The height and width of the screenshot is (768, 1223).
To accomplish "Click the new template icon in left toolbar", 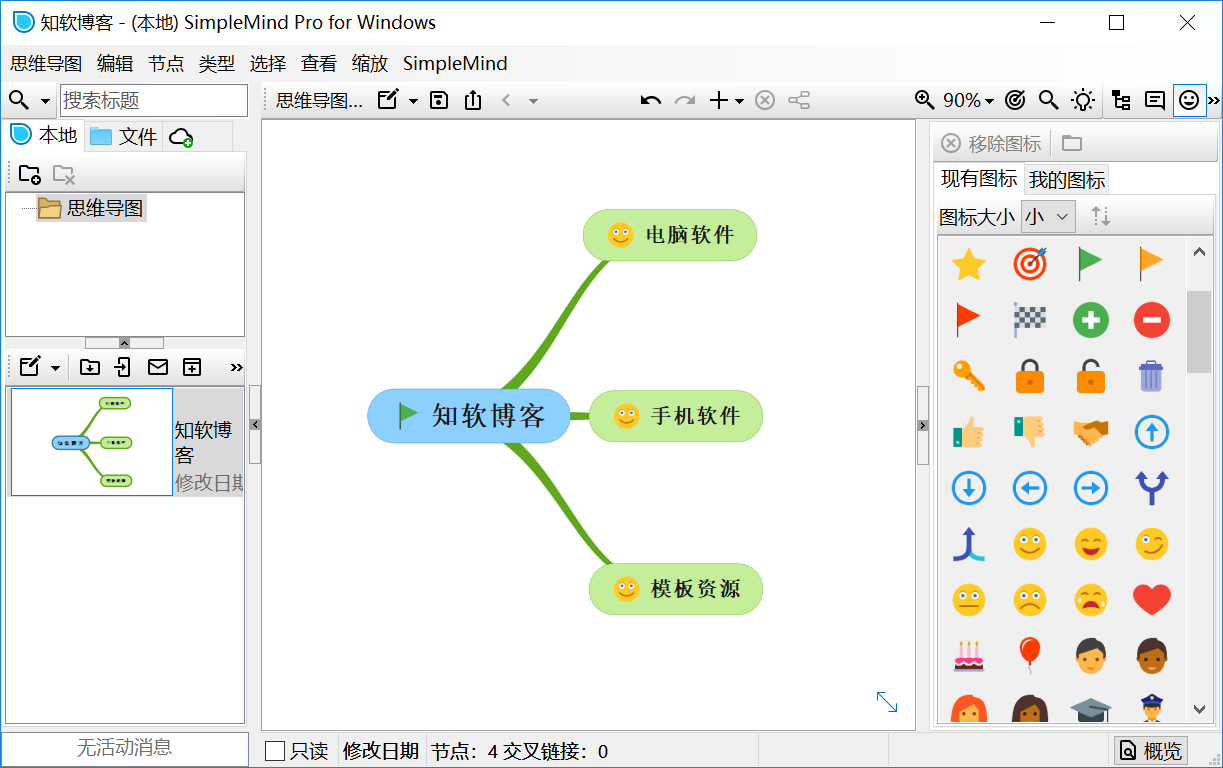I will [192, 367].
